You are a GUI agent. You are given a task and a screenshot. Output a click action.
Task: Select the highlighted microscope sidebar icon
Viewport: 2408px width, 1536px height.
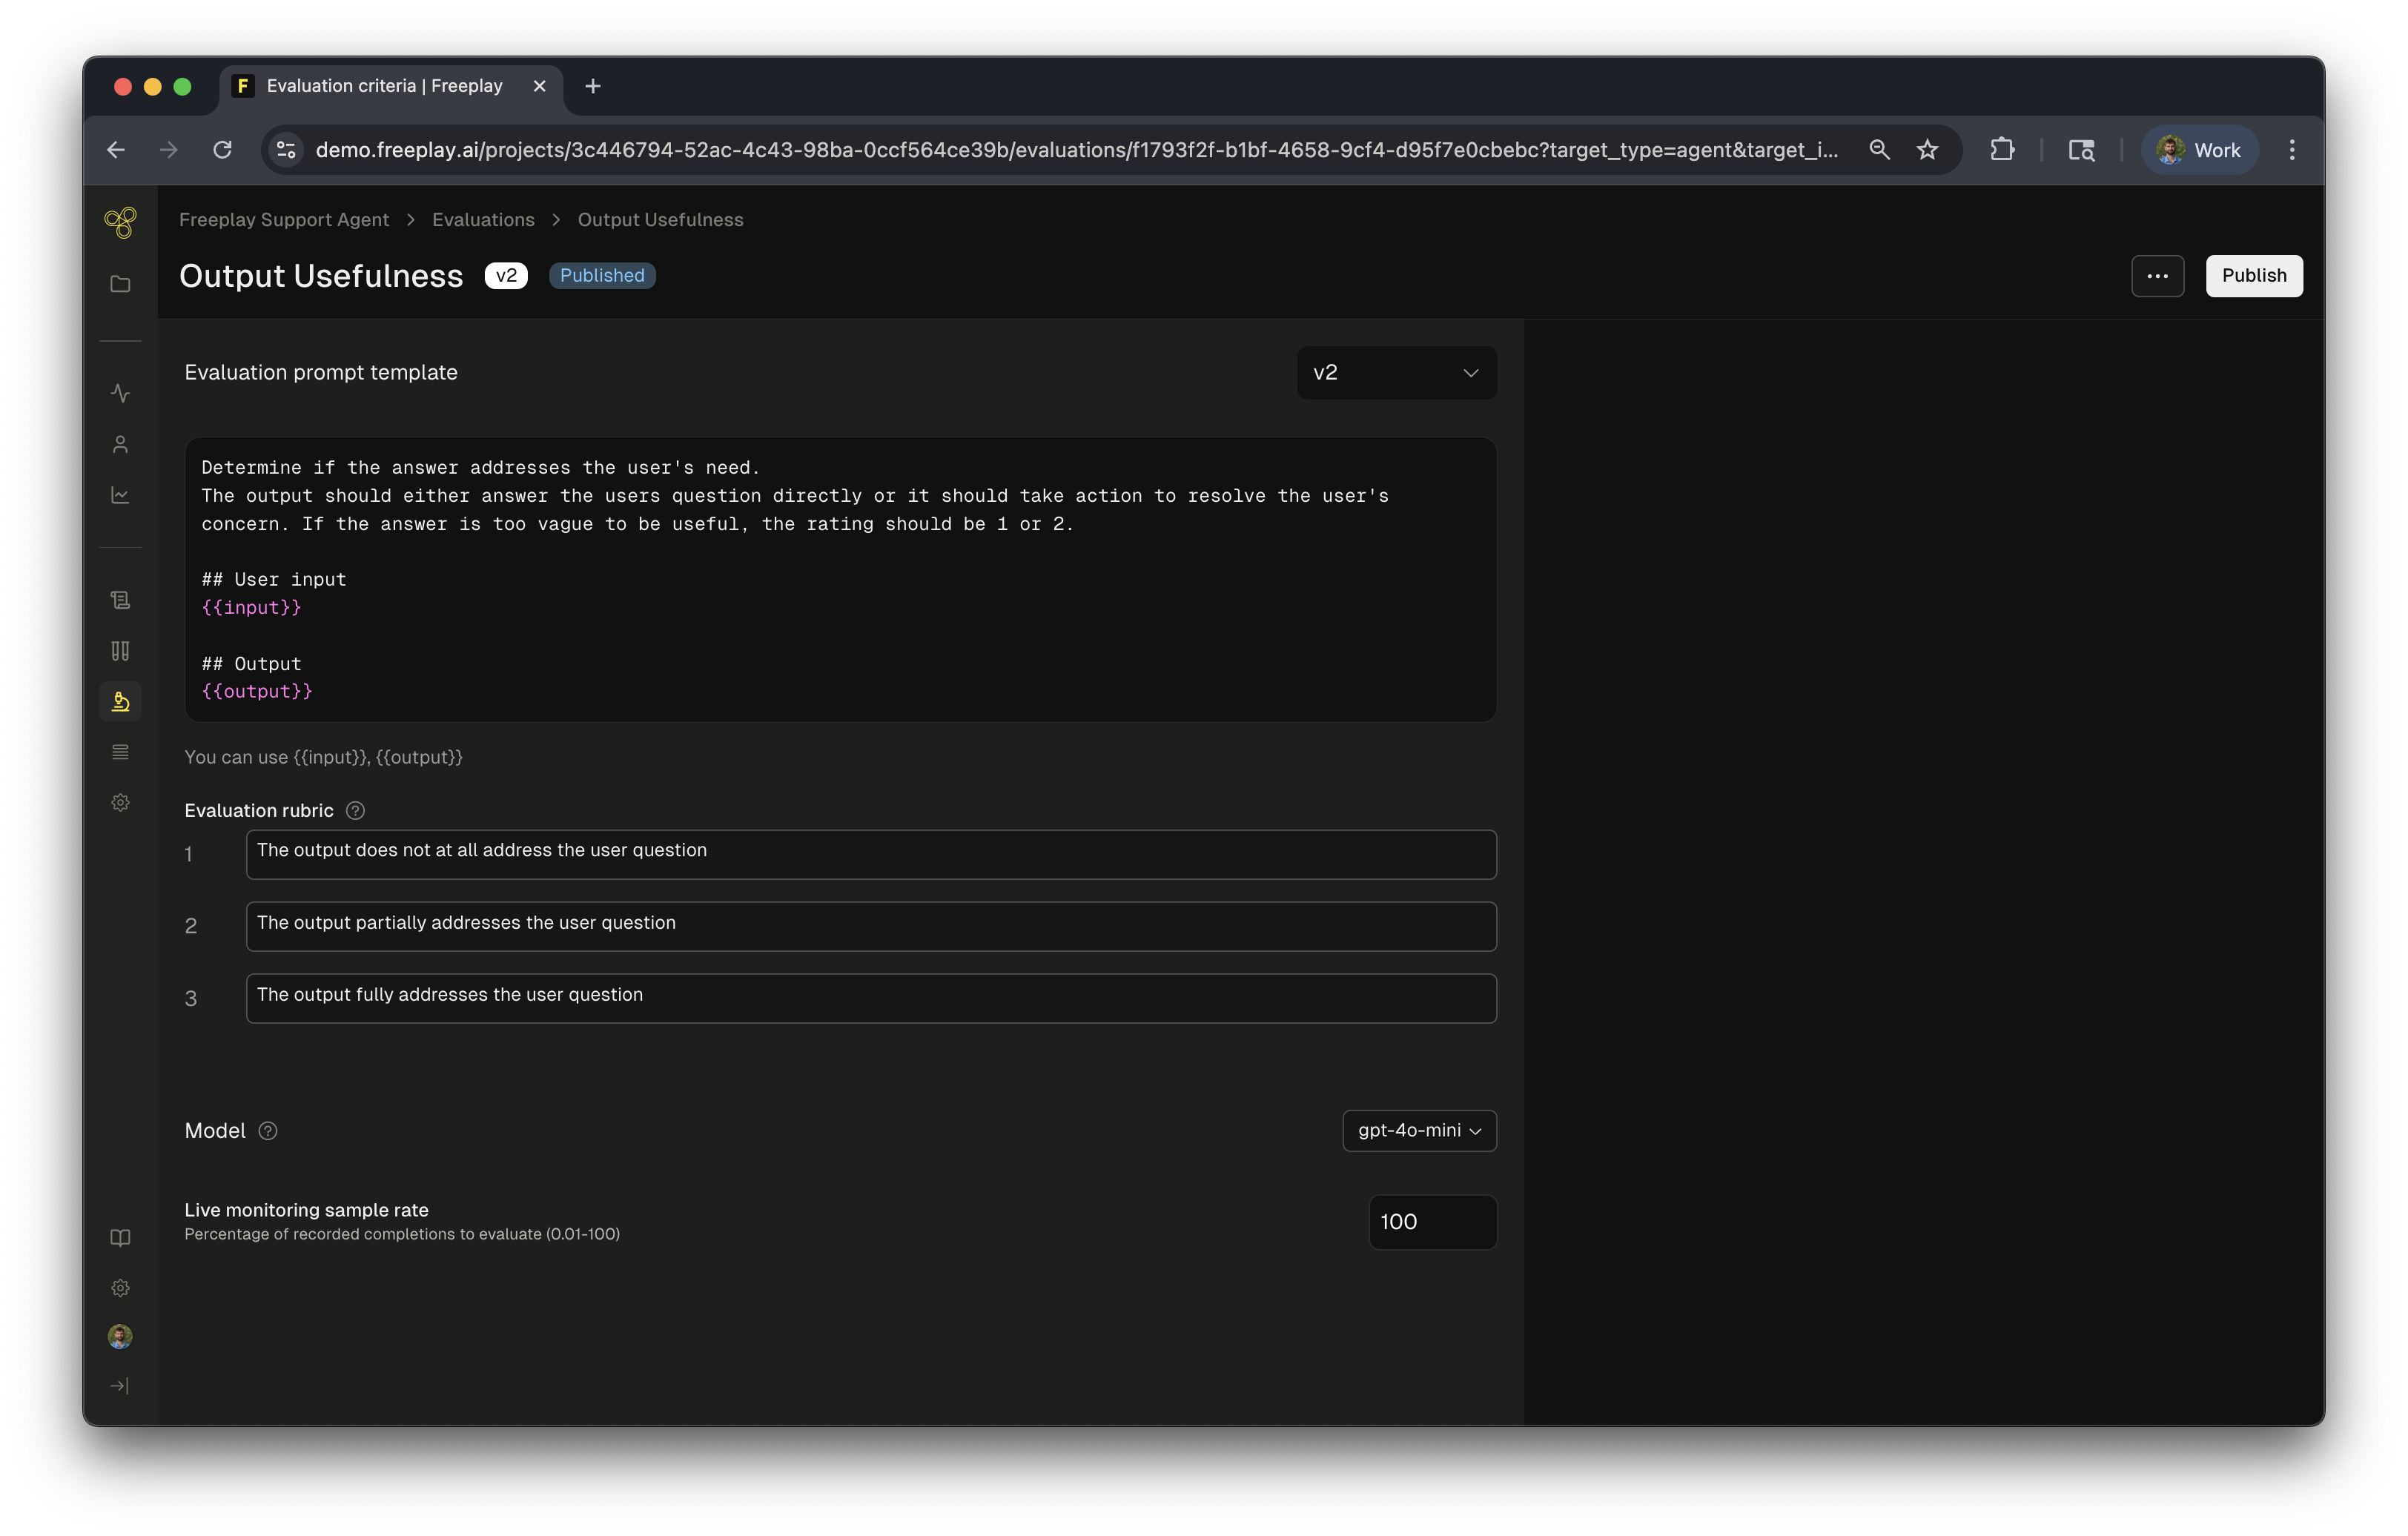point(120,702)
